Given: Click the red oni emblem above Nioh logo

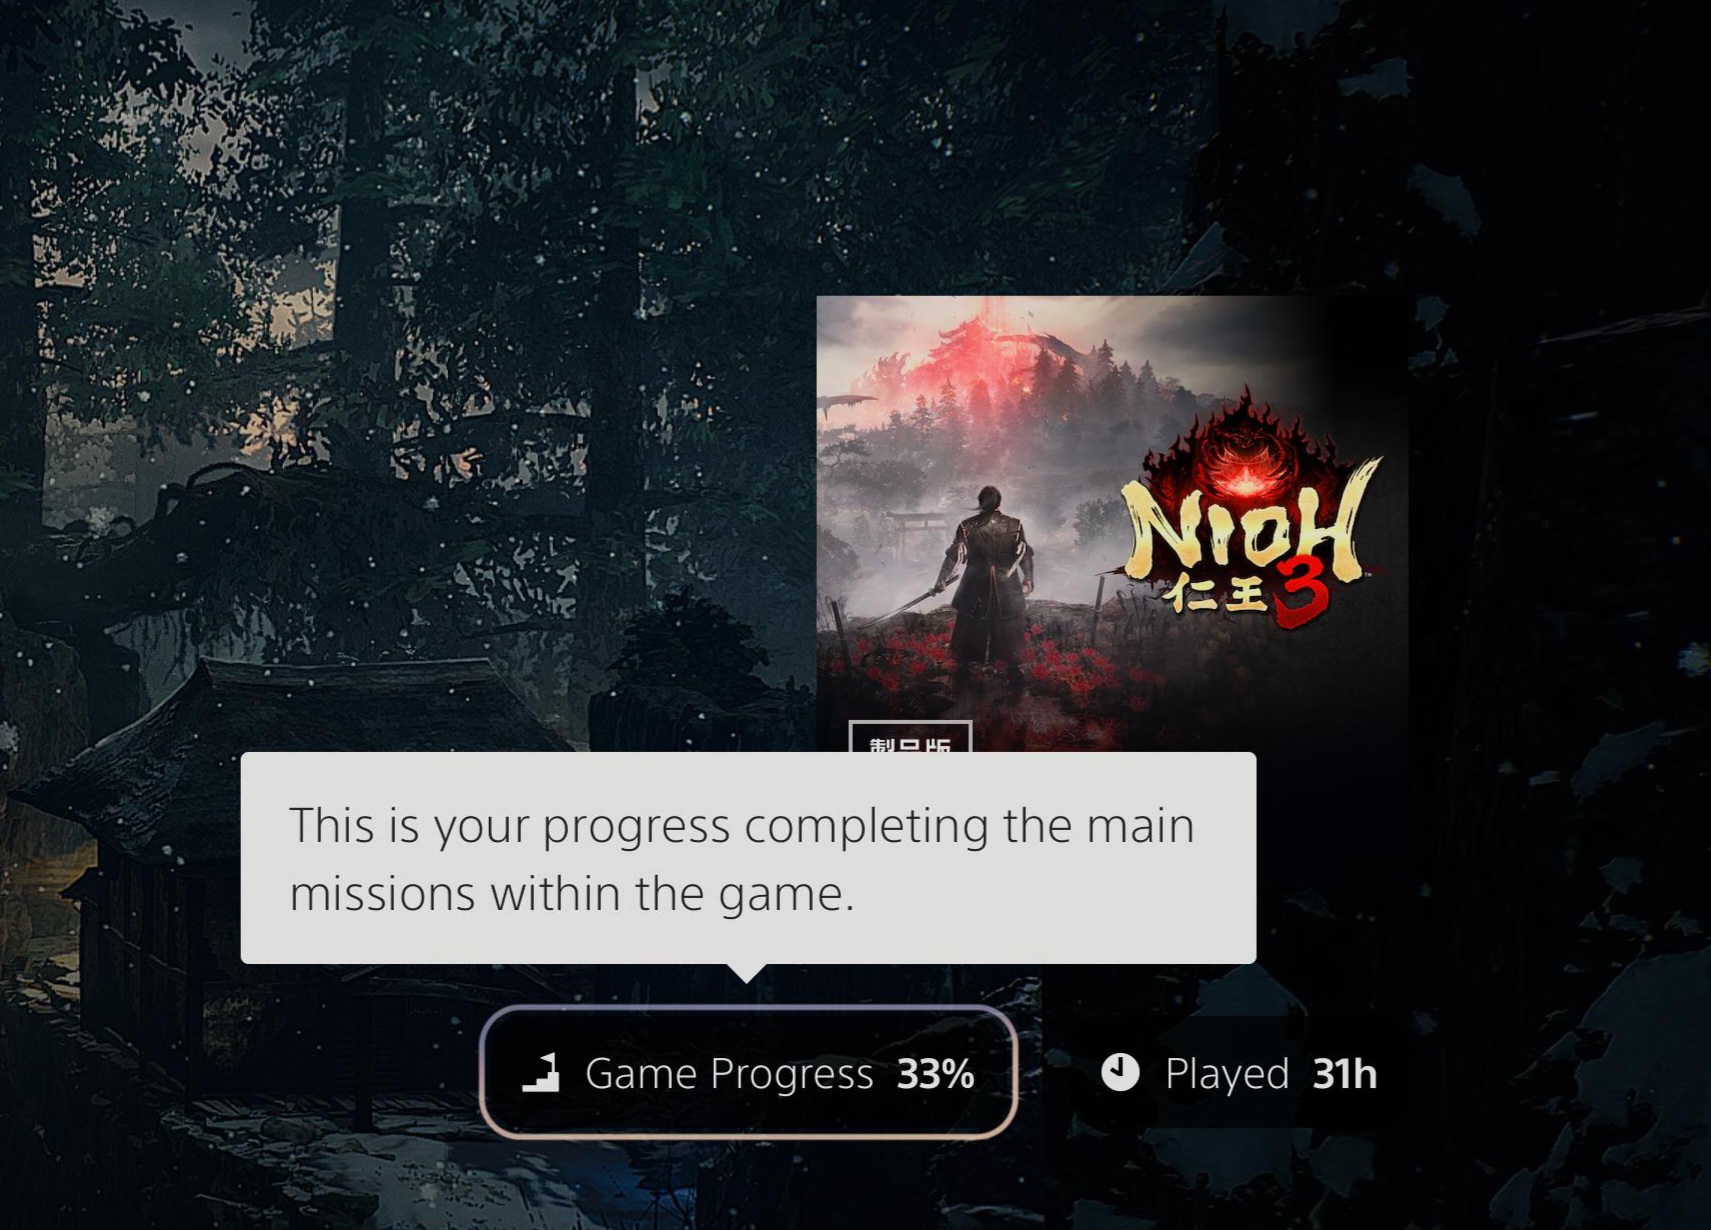Looking at the screenshot, I should [x=1247, y=445].
